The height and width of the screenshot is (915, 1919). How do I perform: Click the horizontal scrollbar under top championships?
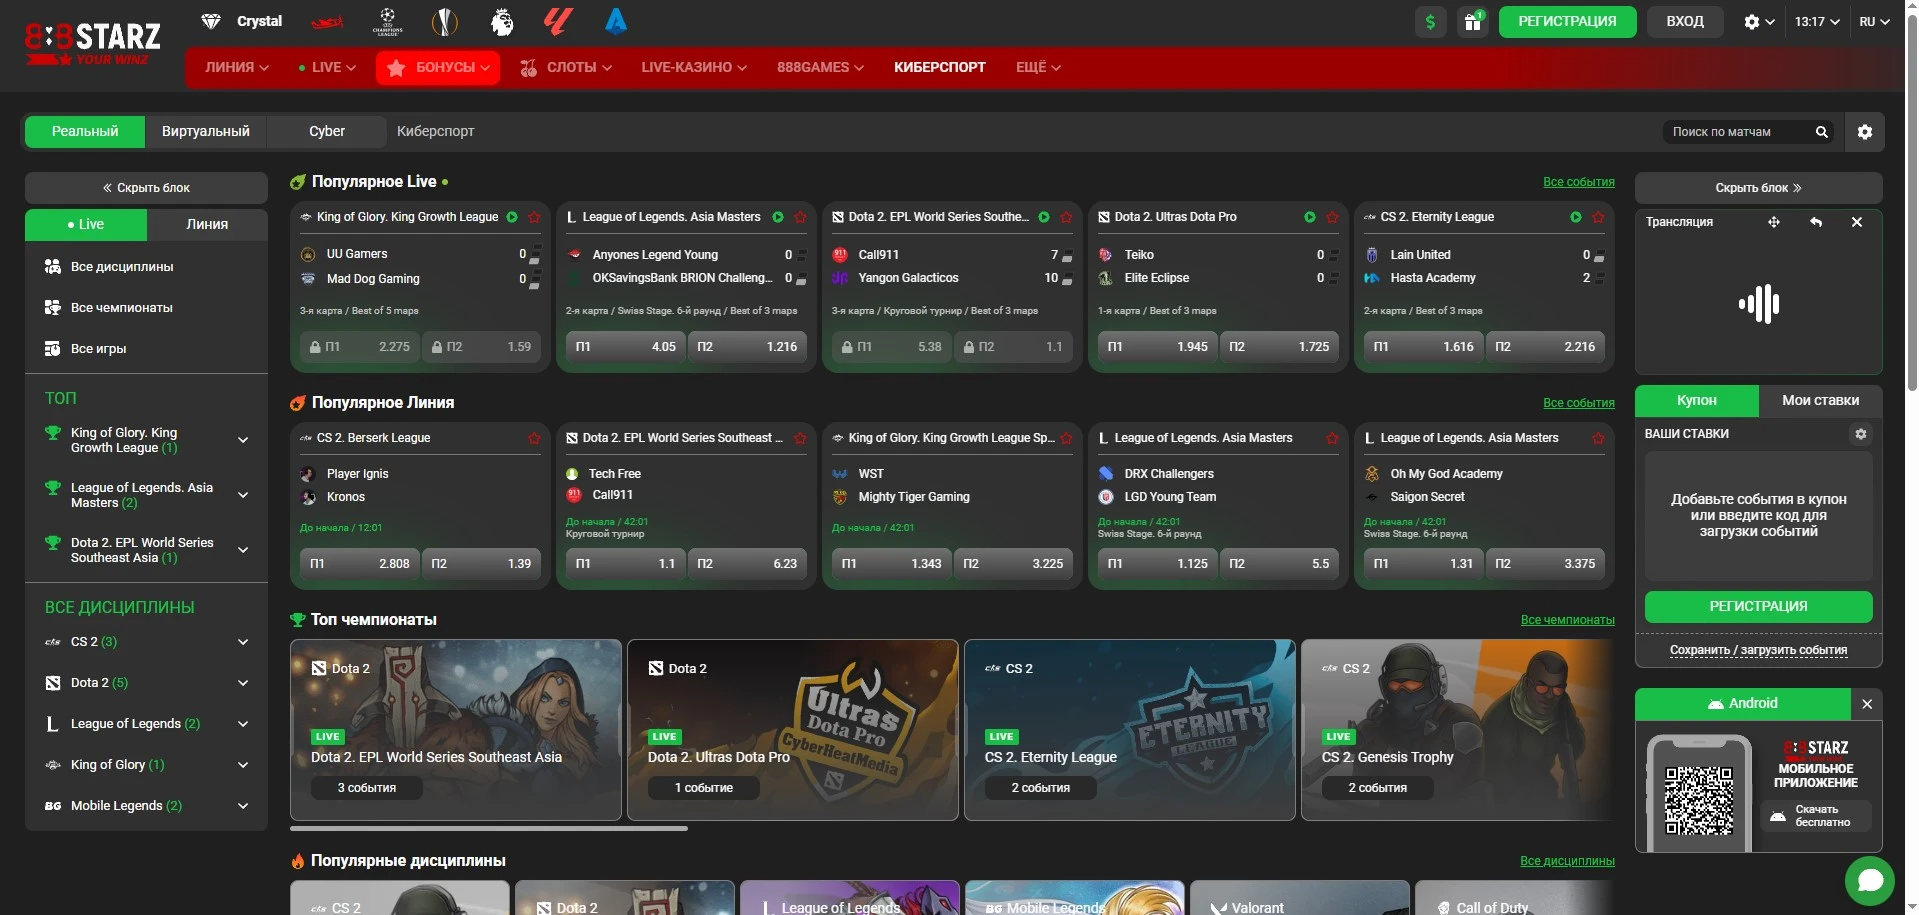[488, 828]
